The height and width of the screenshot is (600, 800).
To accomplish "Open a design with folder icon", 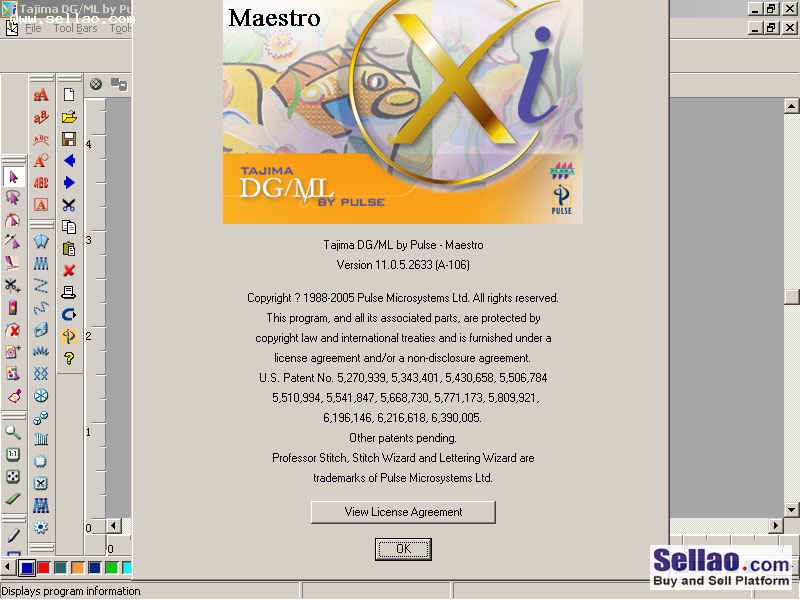I will click(69, 117).
